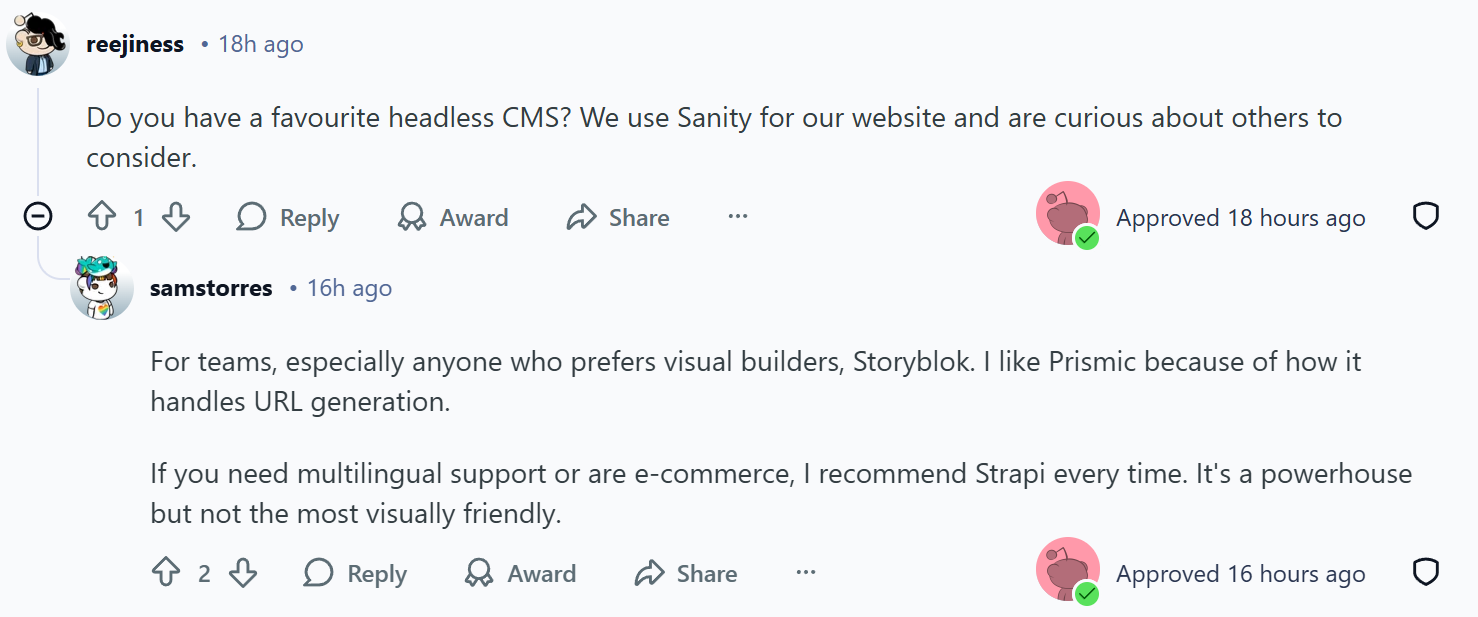Click reejiness's avatar image
The width and height of the screenshot is (1478, 617).
(x=38, y=45)
